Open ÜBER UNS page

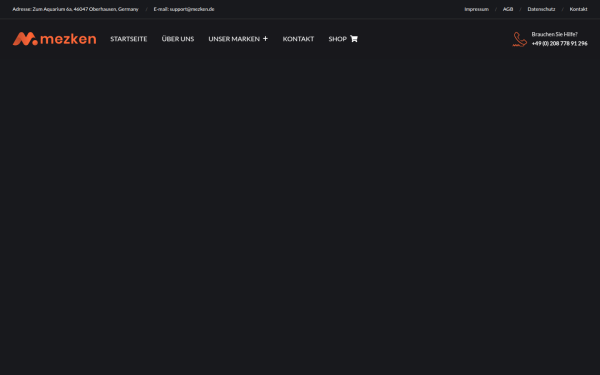point(178,39)
